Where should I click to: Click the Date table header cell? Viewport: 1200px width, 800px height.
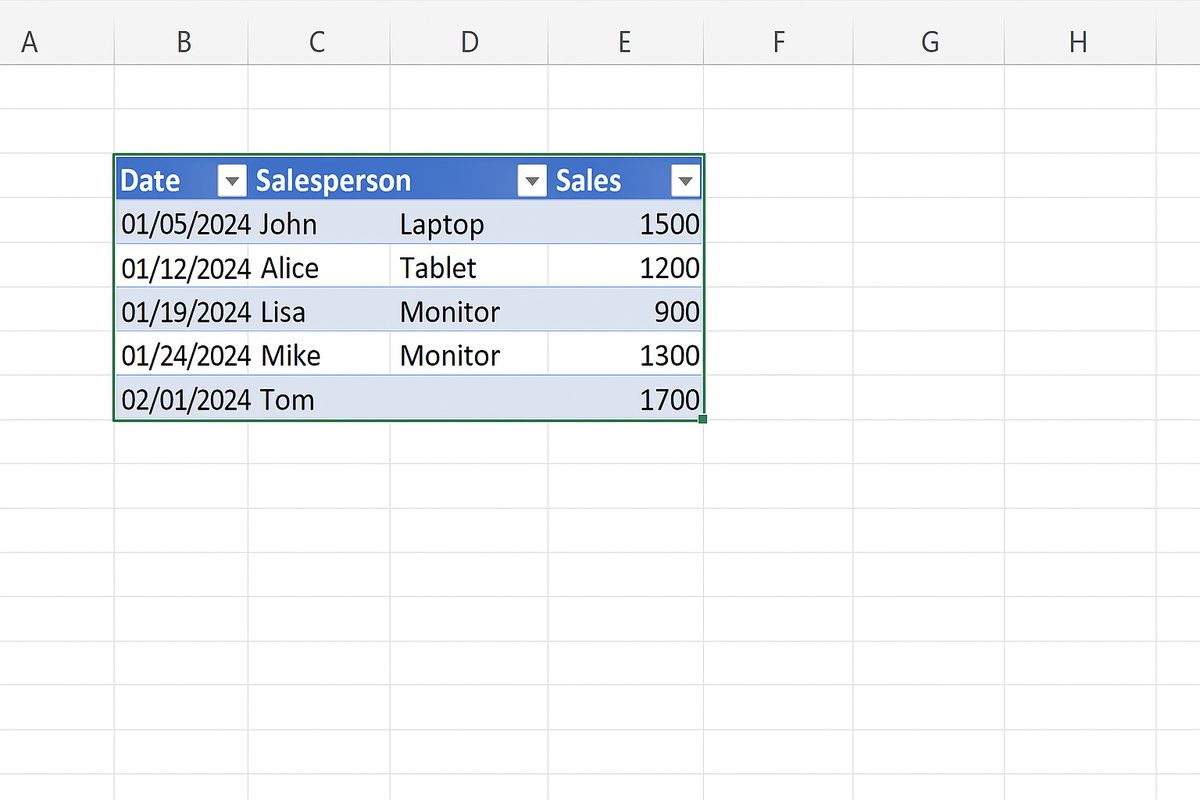click(x=182, y=180)
